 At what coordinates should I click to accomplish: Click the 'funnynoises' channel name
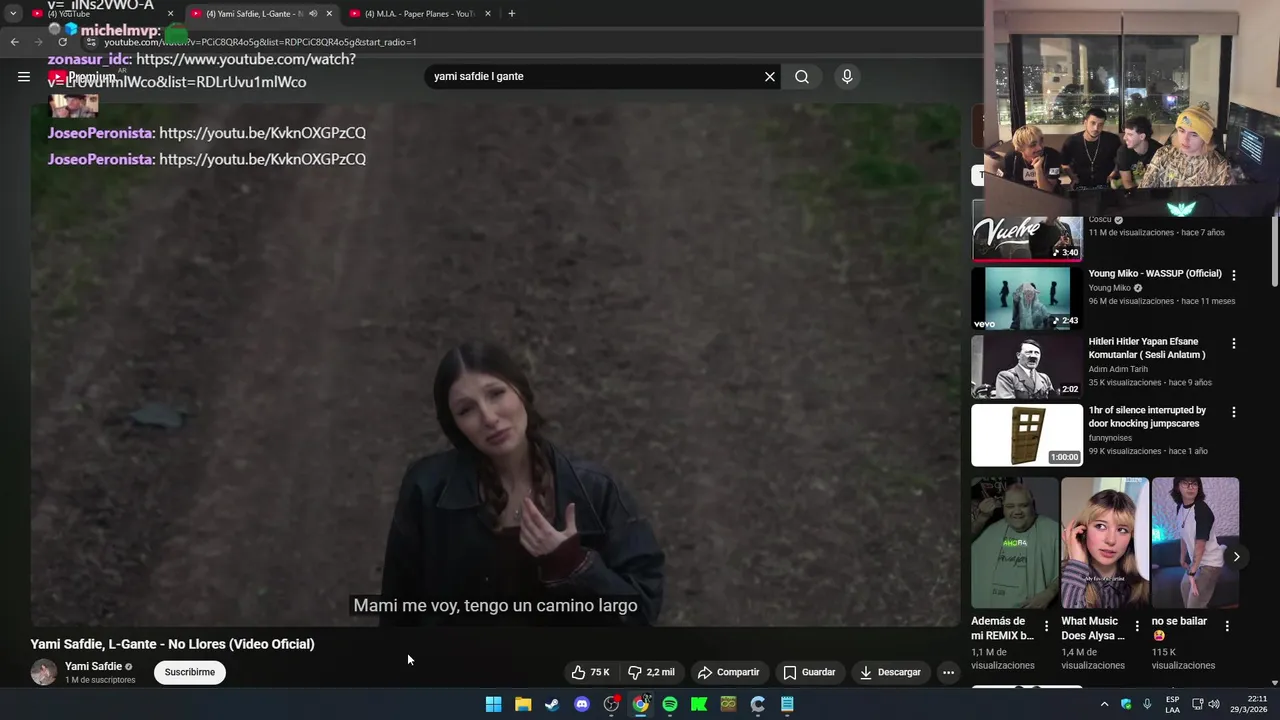(1110, 438)
